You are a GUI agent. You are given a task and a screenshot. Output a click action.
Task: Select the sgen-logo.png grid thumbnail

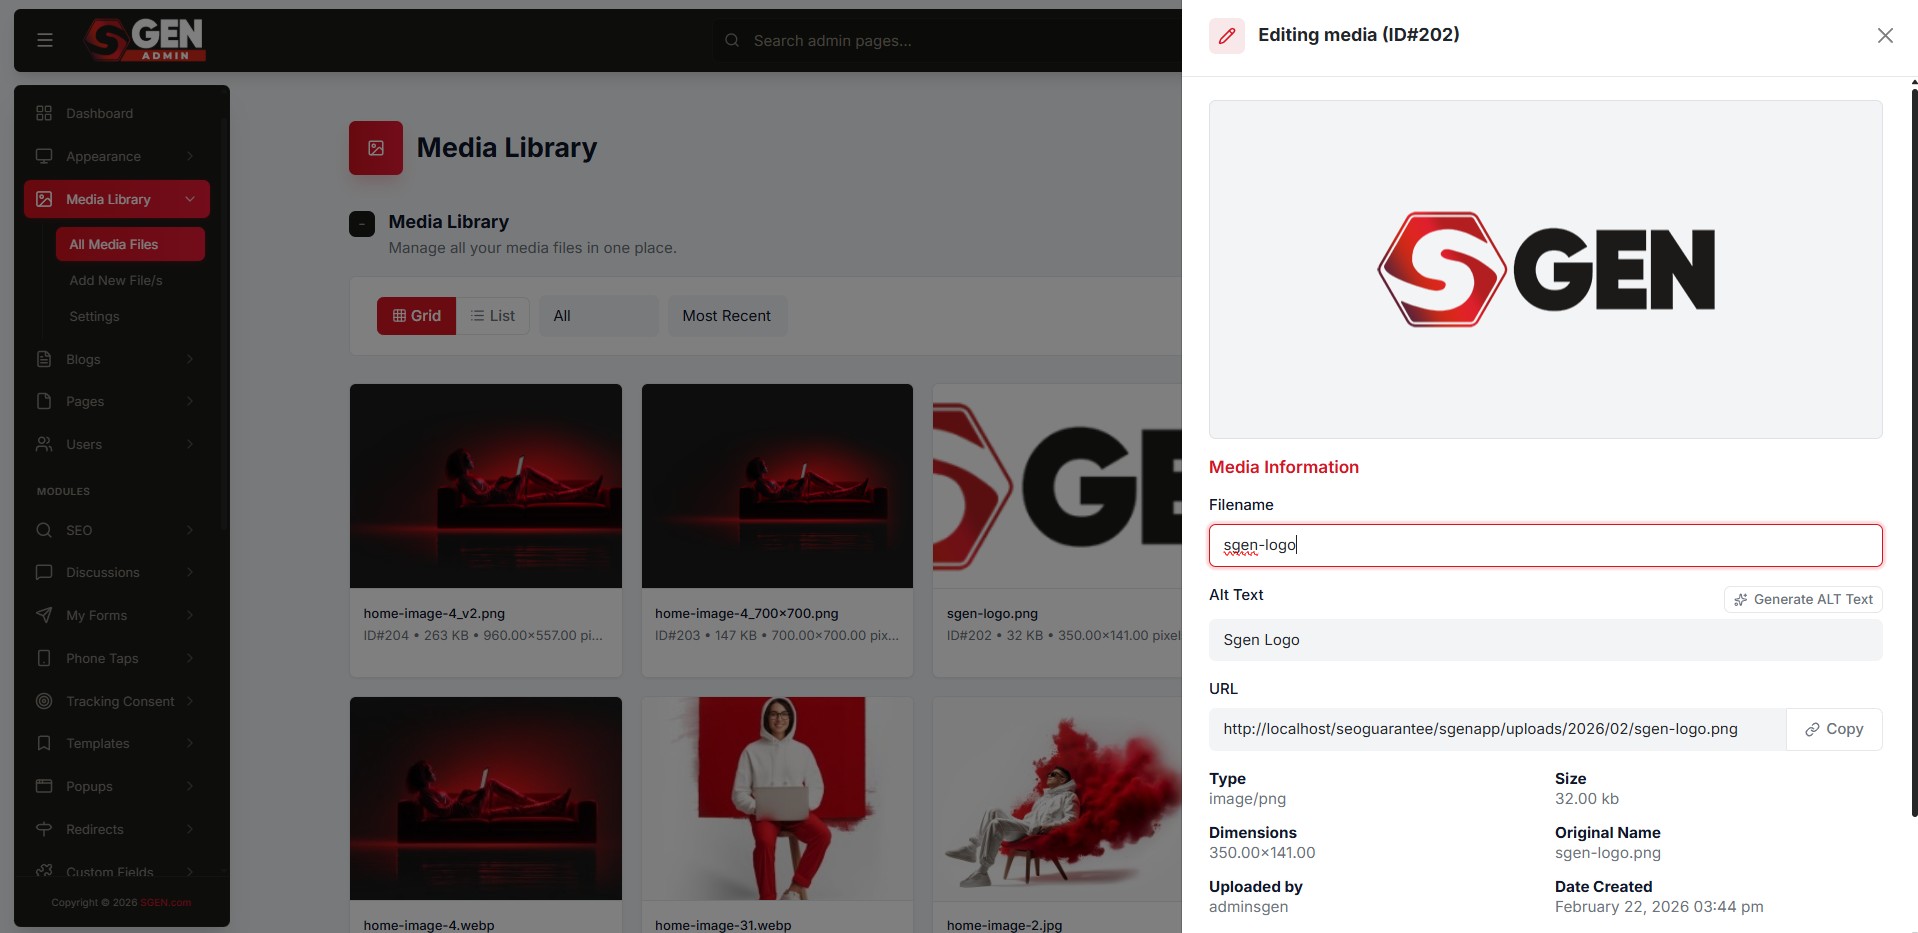click(x=1057, y=486)
